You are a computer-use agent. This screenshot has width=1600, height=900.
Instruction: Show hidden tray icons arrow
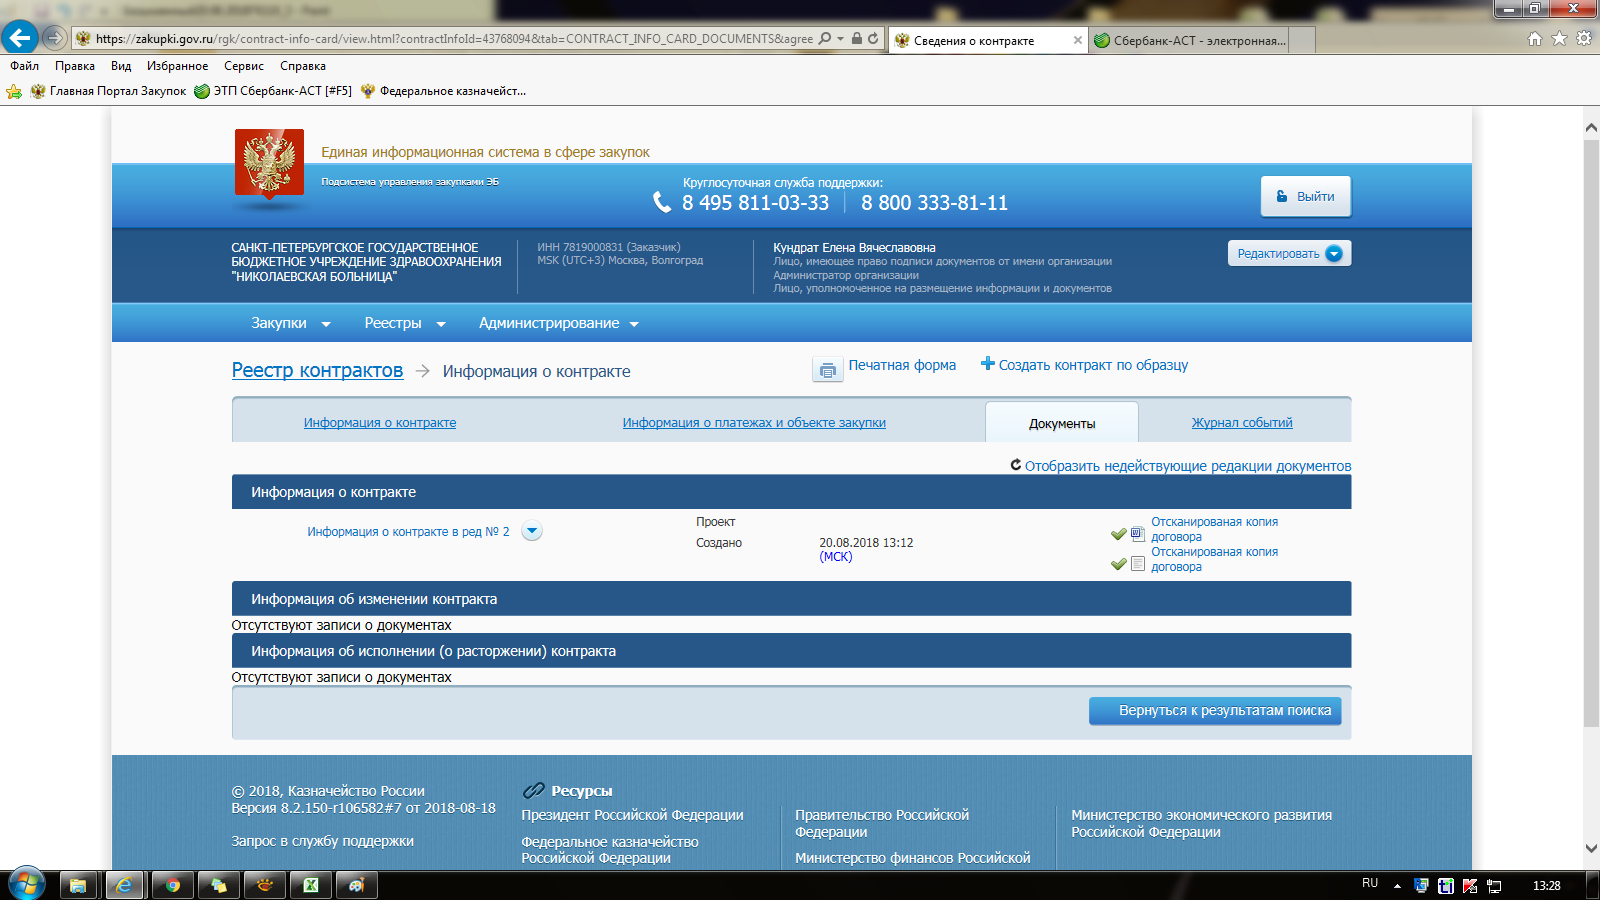click(x=1397, y=886)
